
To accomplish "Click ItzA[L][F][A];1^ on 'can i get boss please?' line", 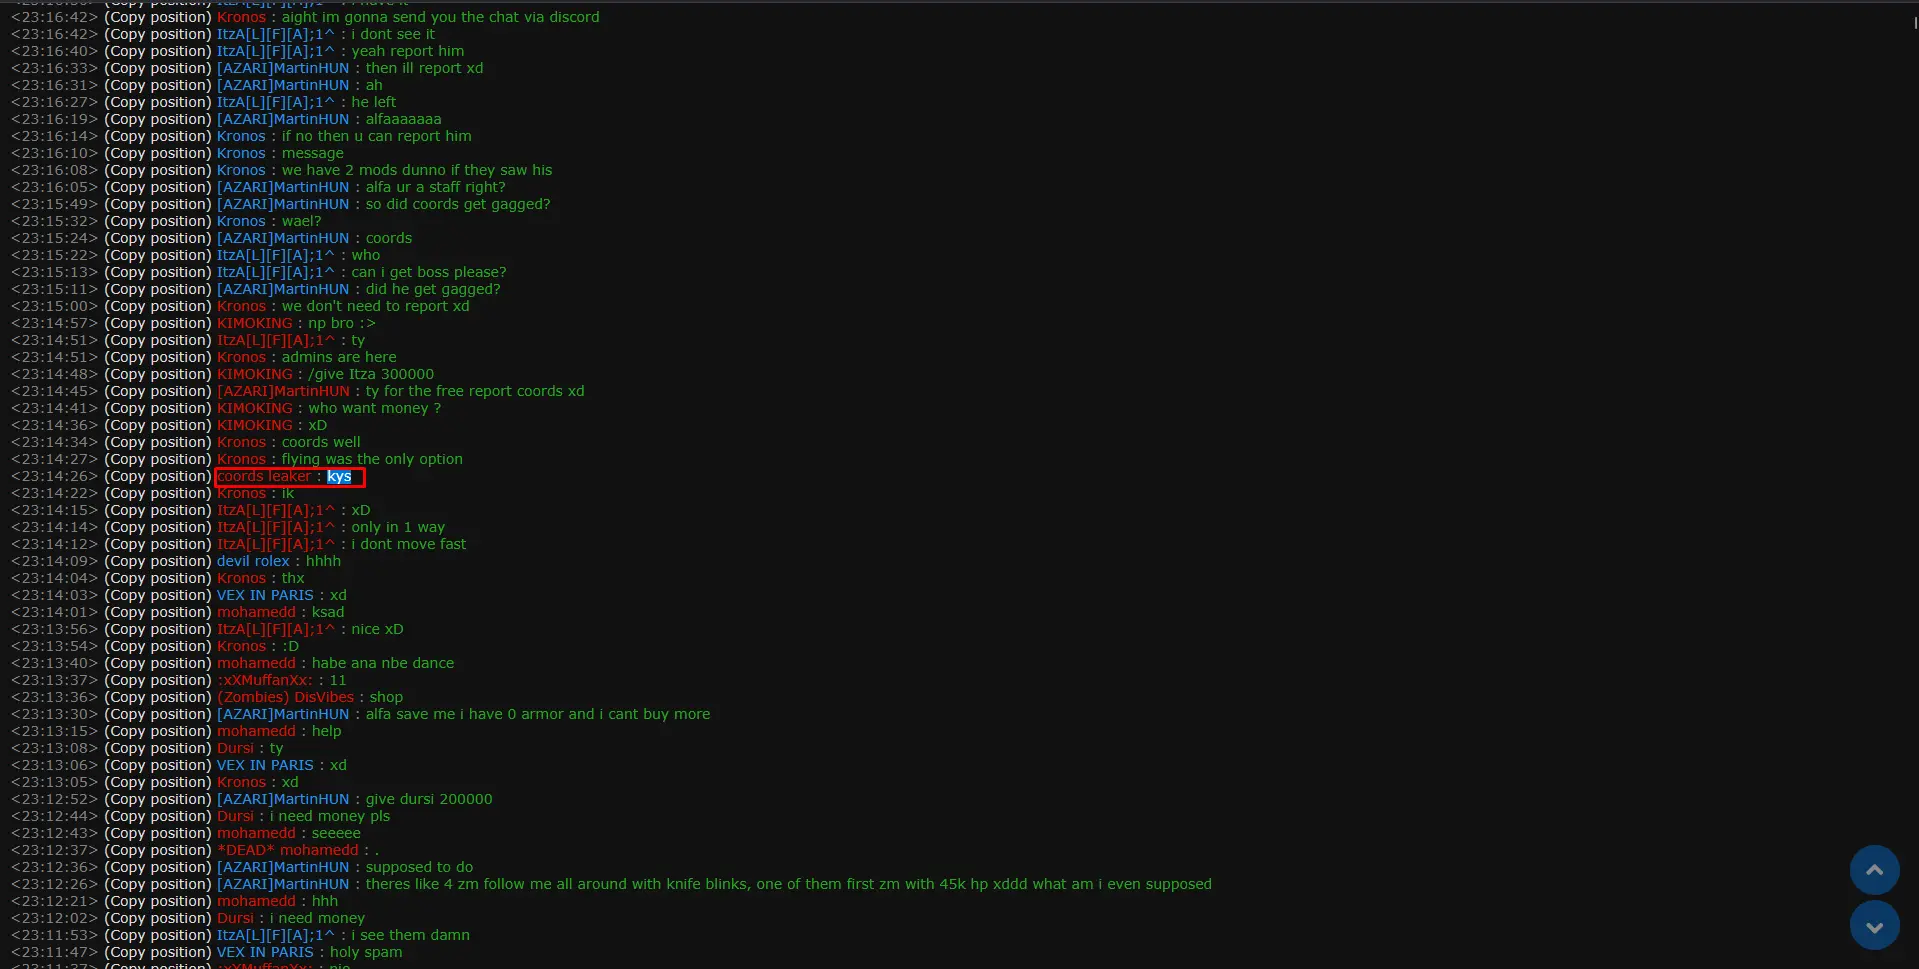I will pyautogui.click(x=276, y=272).
